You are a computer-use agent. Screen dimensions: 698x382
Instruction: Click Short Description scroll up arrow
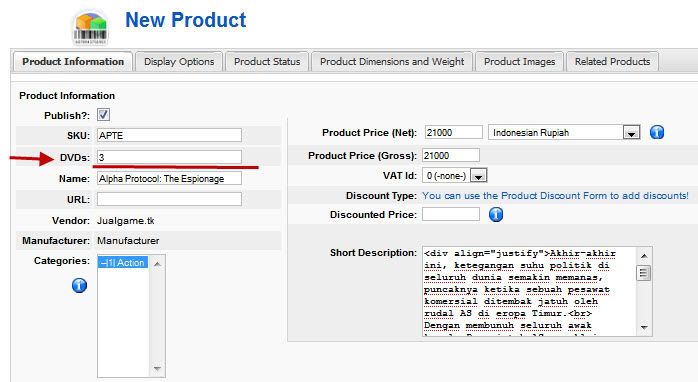pos(644,256)
